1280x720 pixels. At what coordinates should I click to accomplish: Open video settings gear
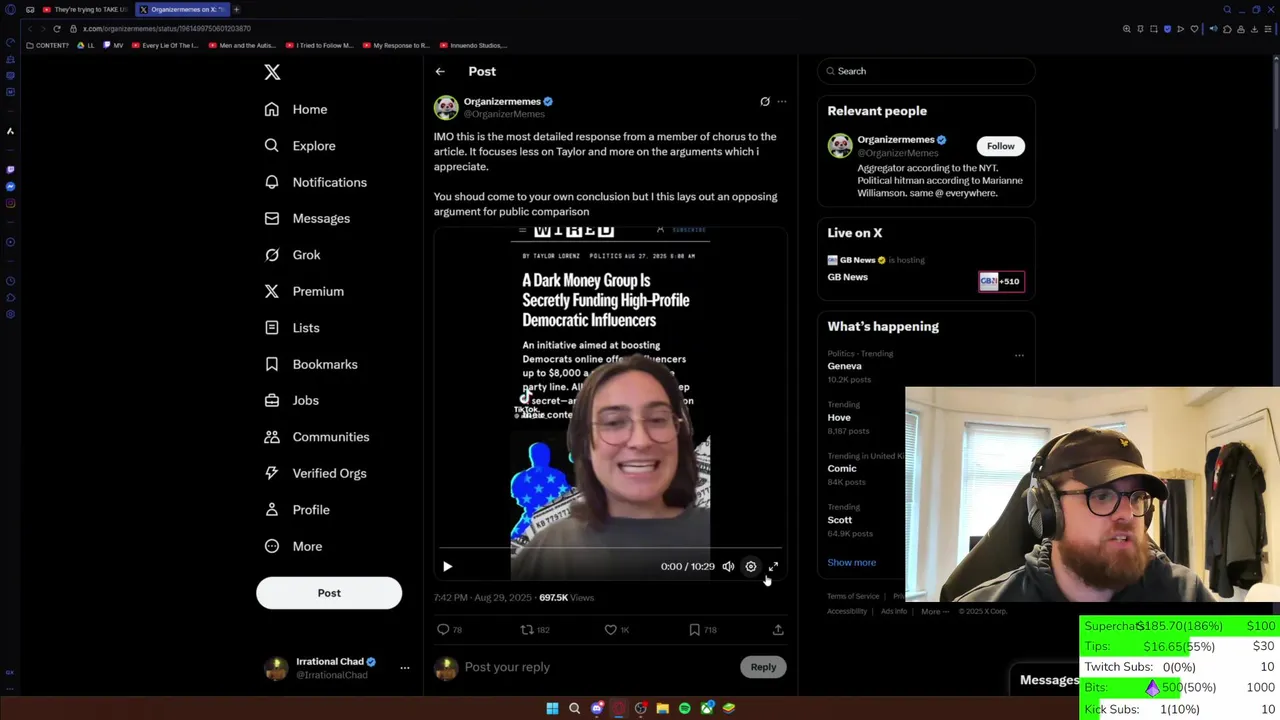[x=751, y=567]
